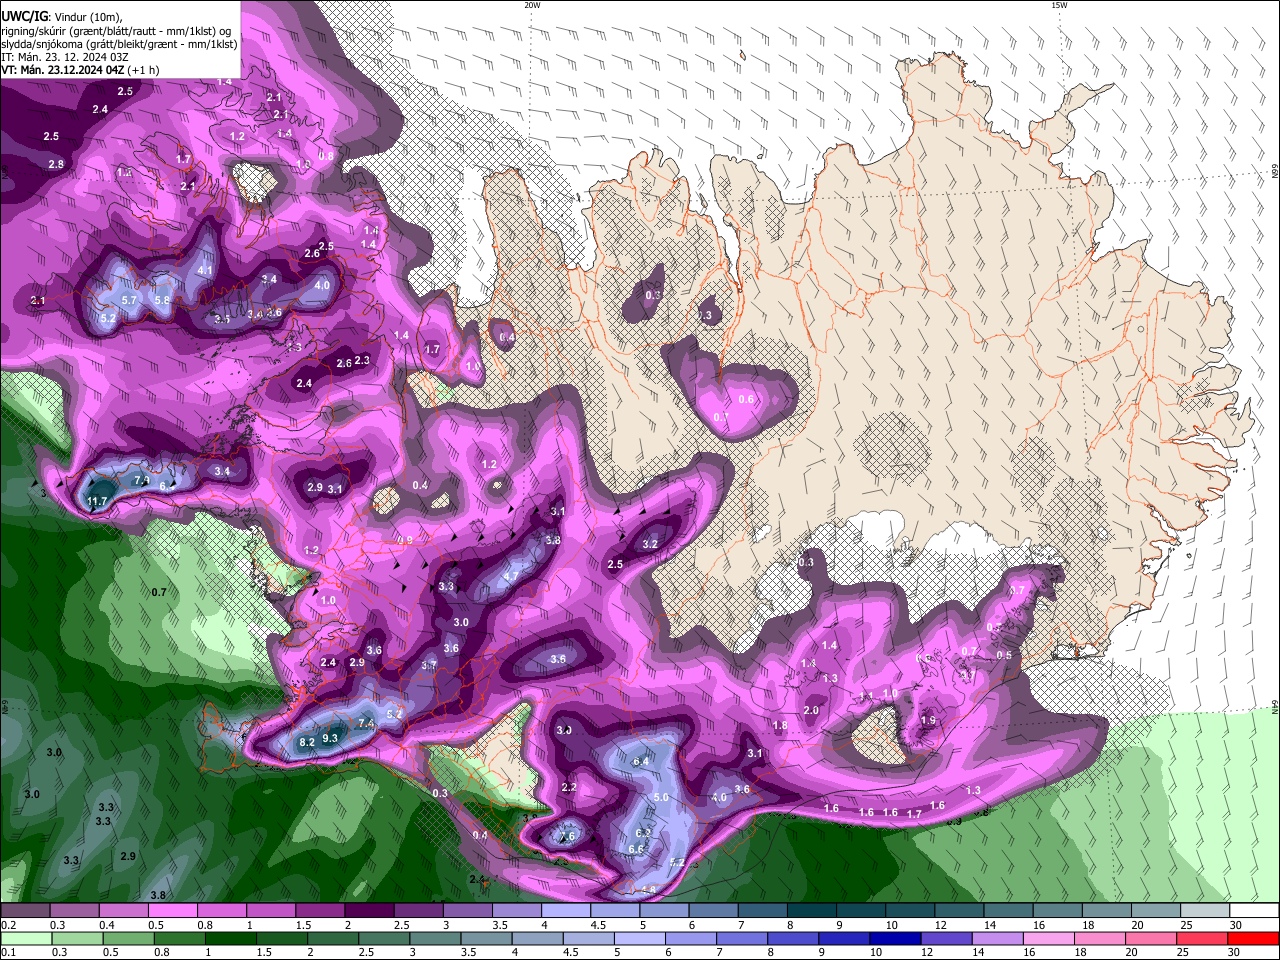Screen dimensions: 1280x960
Task: Click the 7.6 value on the map
Action: (567, 836)
